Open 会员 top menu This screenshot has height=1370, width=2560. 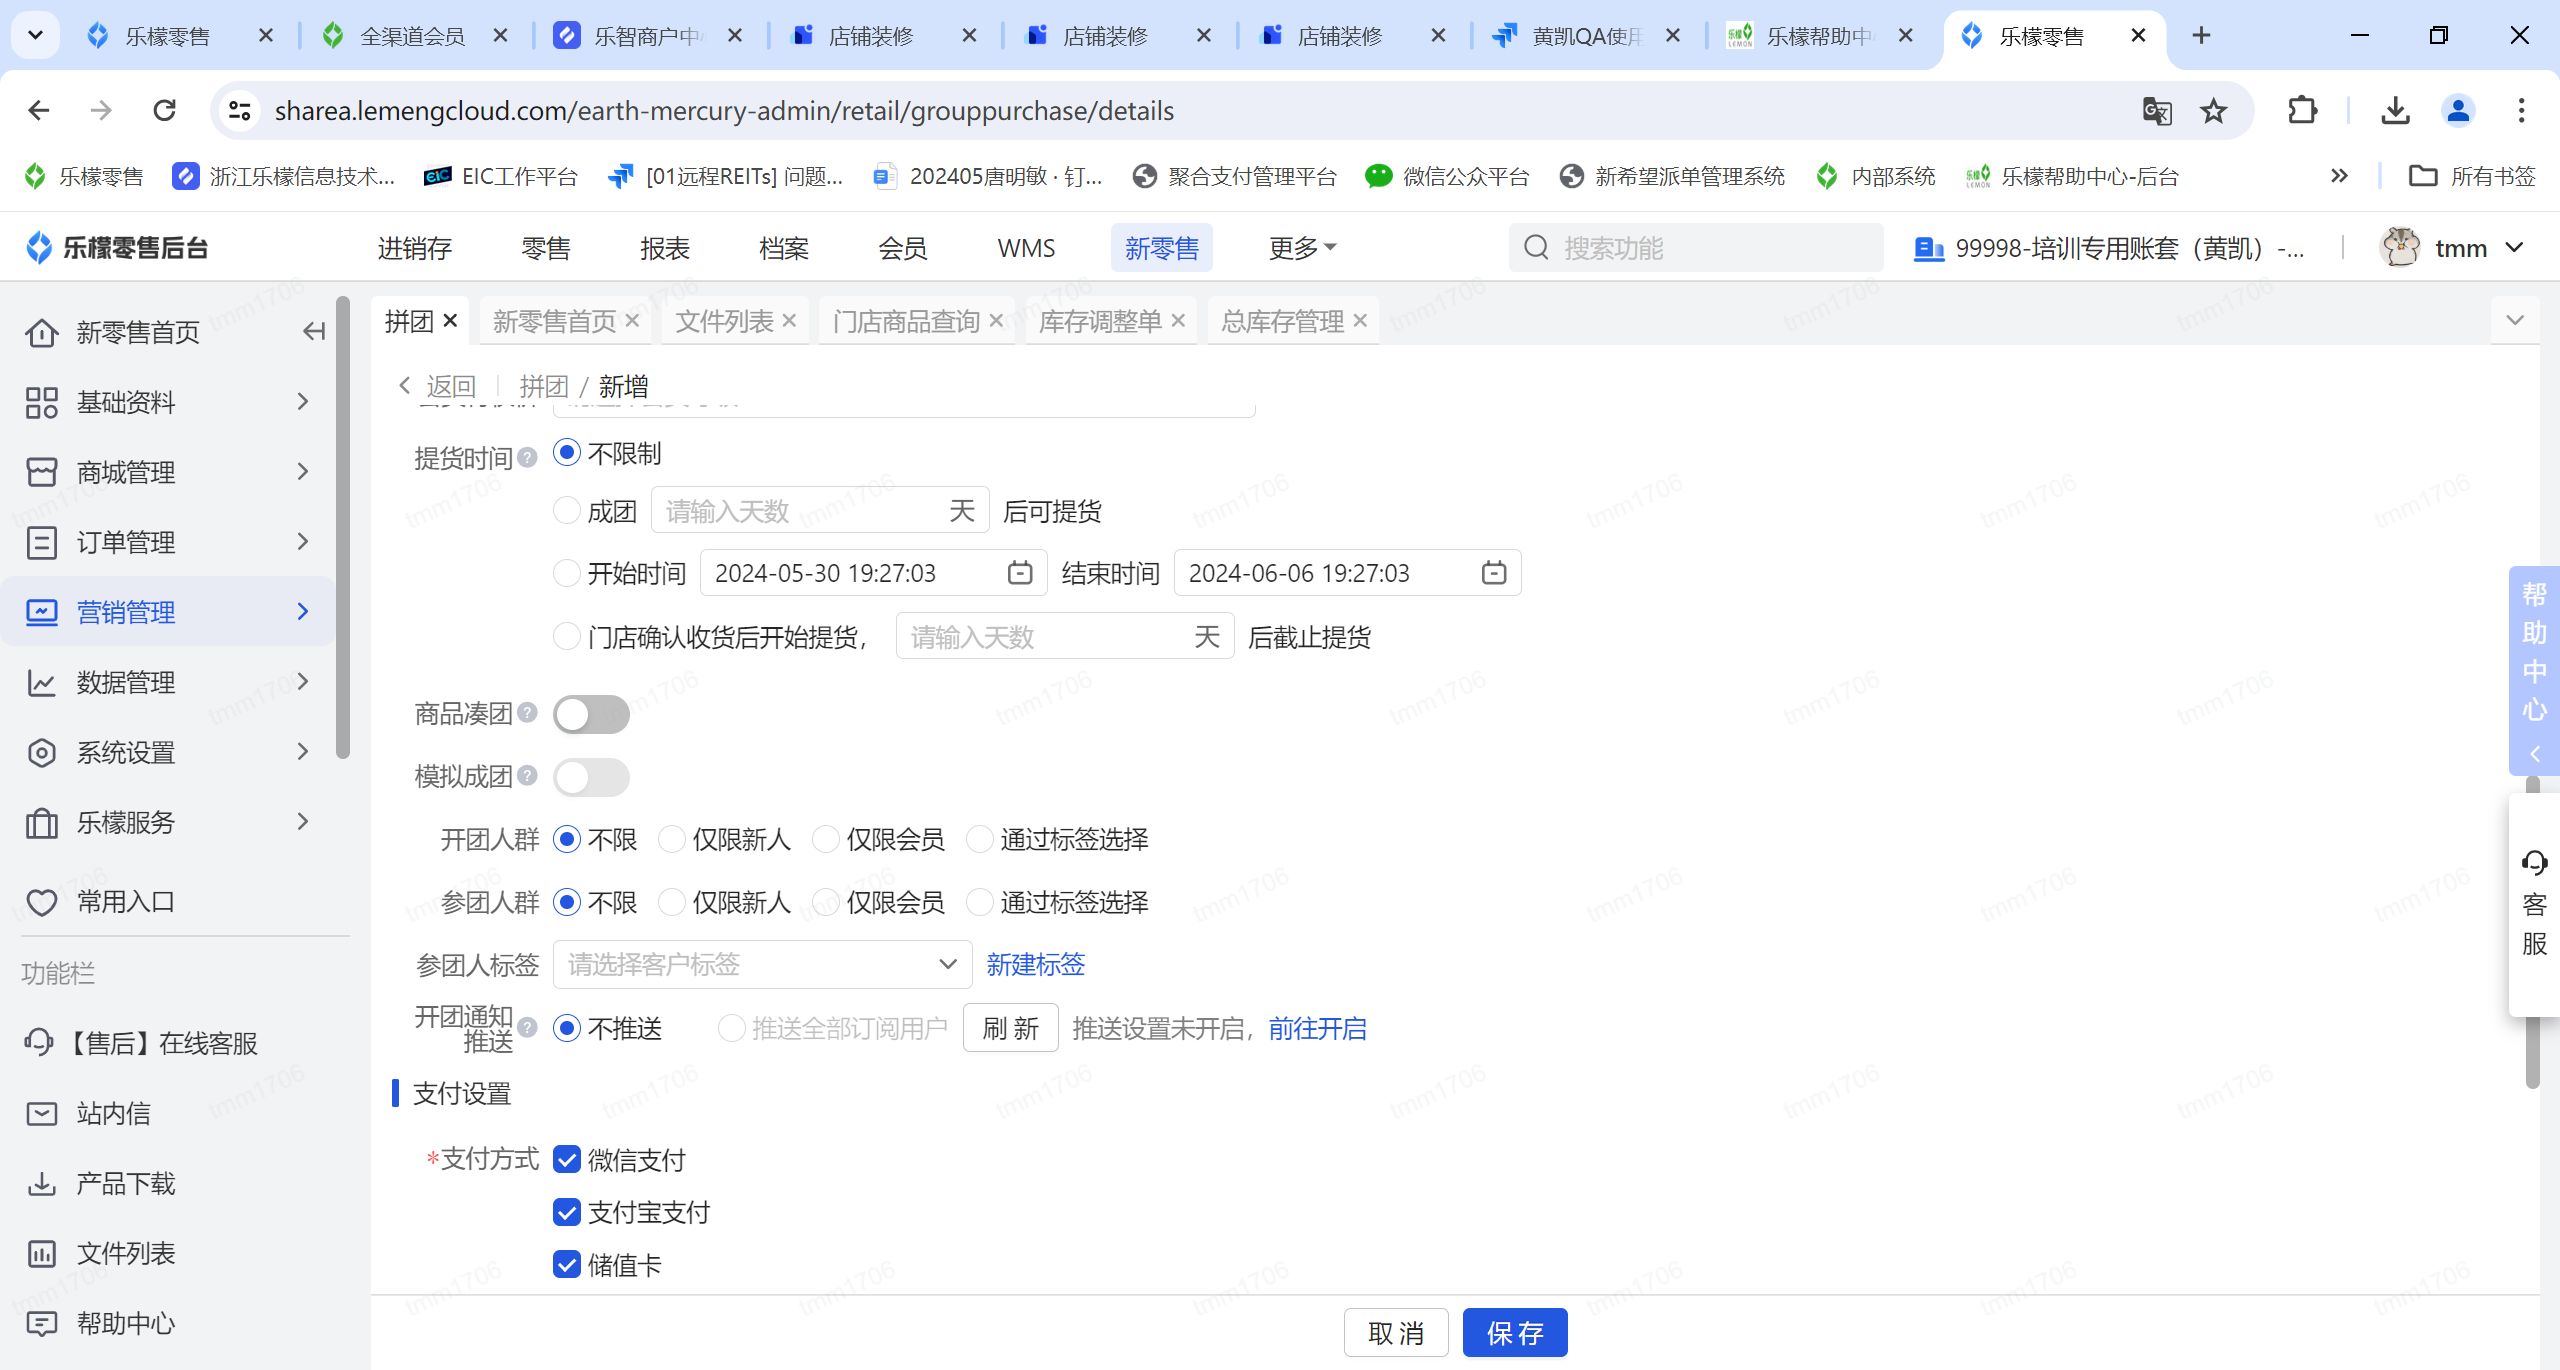pos(903,248)
